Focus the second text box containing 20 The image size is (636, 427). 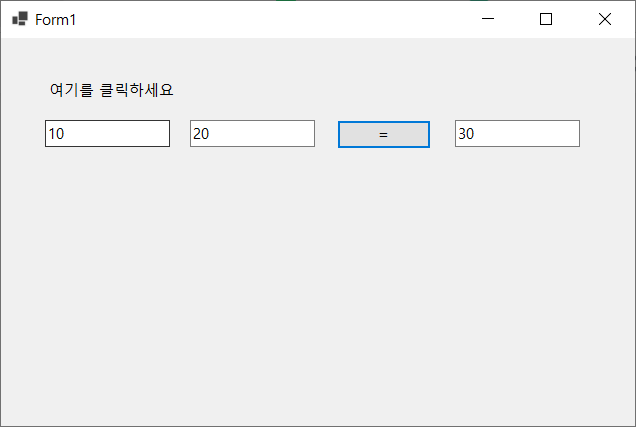click(x=252, y=133)
